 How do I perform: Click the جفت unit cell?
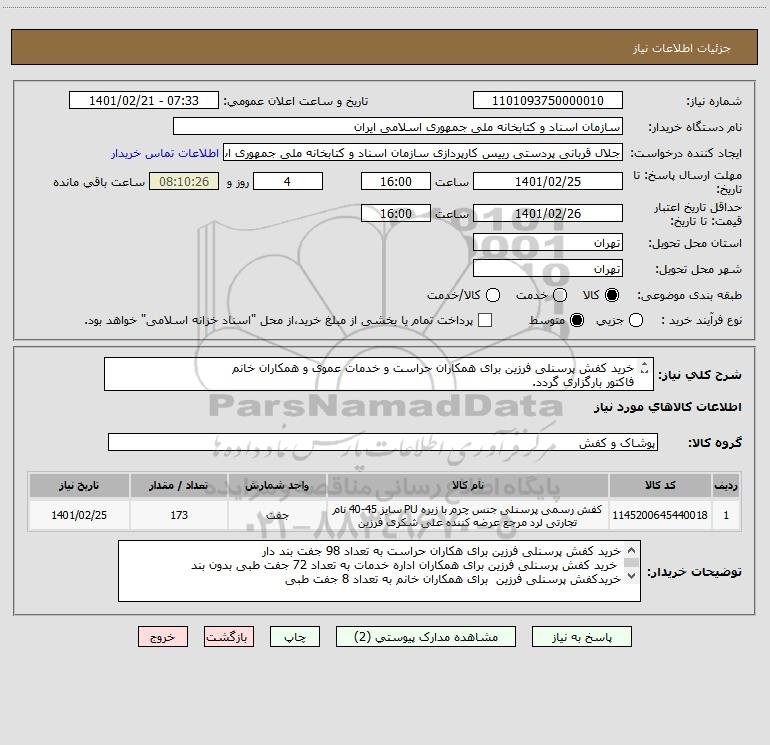(277, 515)
